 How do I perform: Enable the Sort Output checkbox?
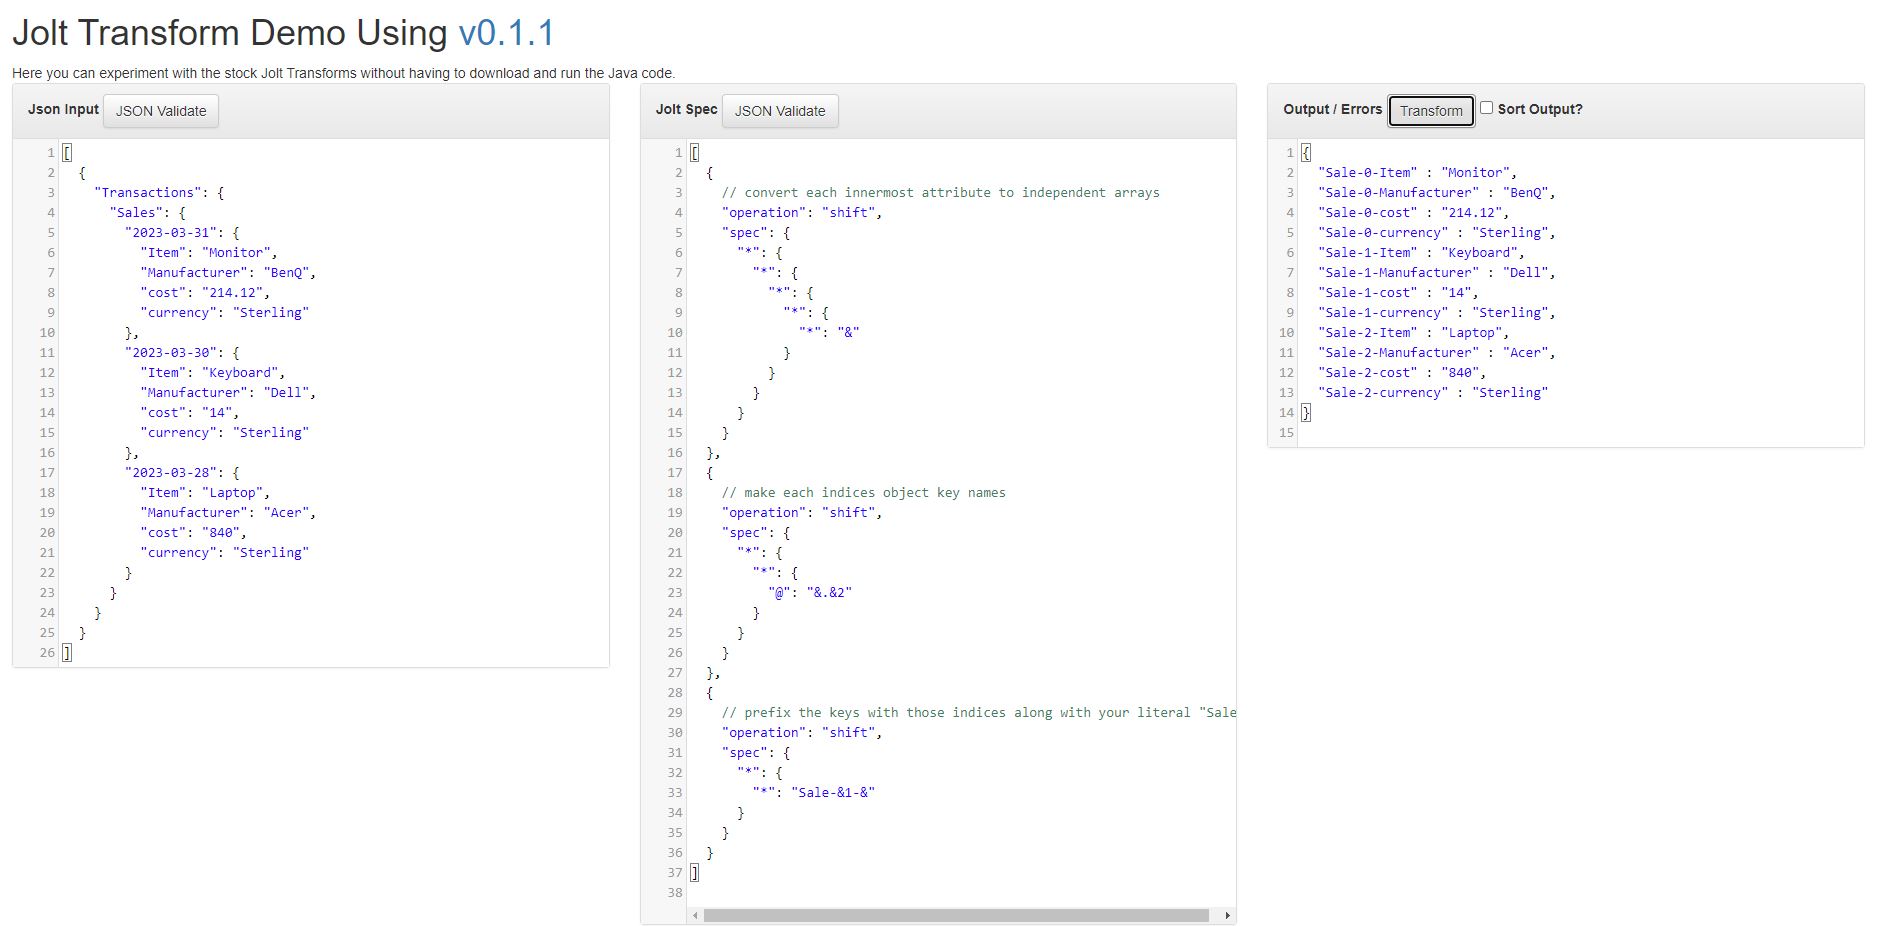[x=1486, y=108]
